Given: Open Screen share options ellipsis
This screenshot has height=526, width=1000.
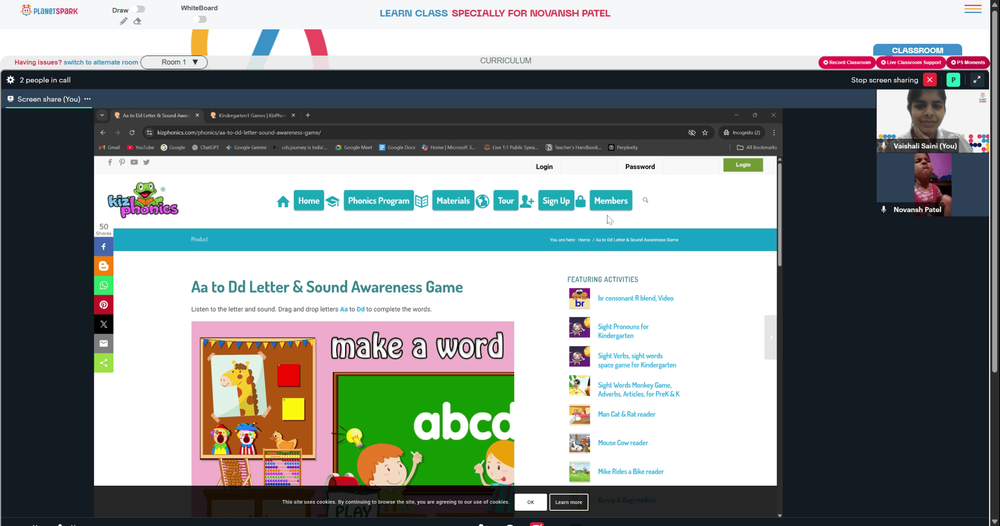Looking at the screenshot, I should pyautogui.click(x=87, y=99).
